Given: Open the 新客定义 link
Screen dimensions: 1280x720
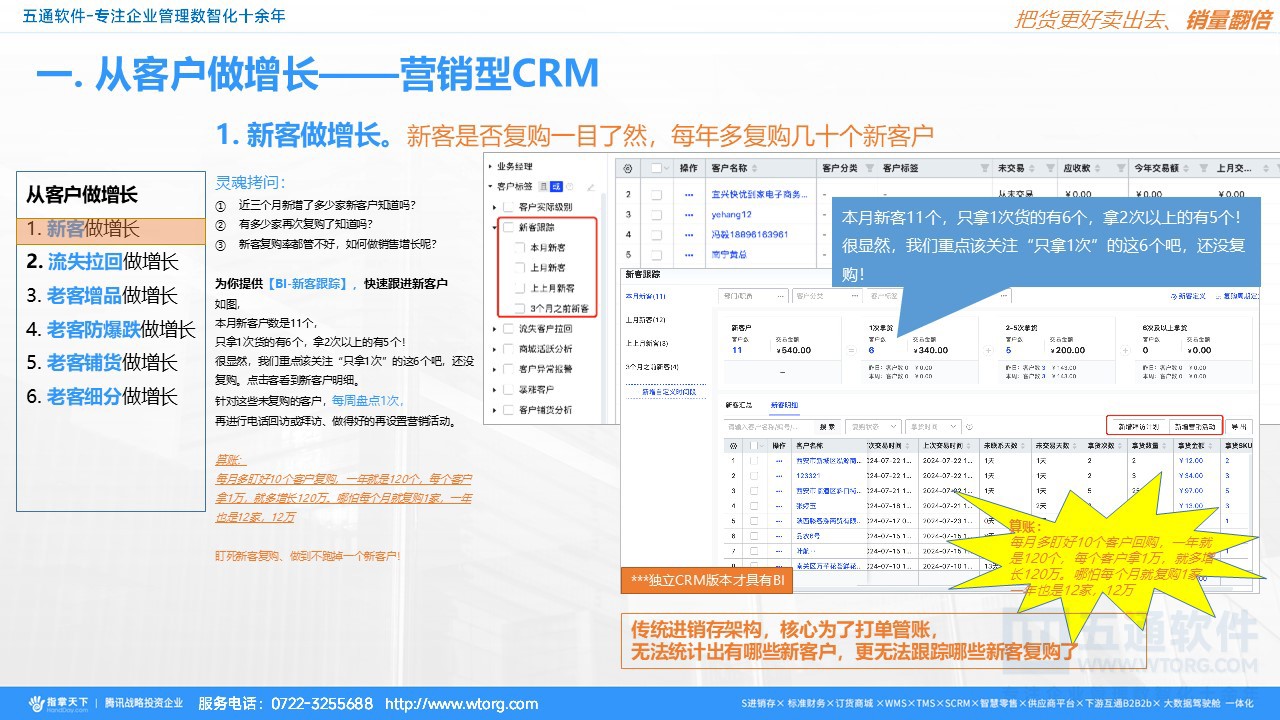Looking at the screenshot, I should tap(1189, 296).
